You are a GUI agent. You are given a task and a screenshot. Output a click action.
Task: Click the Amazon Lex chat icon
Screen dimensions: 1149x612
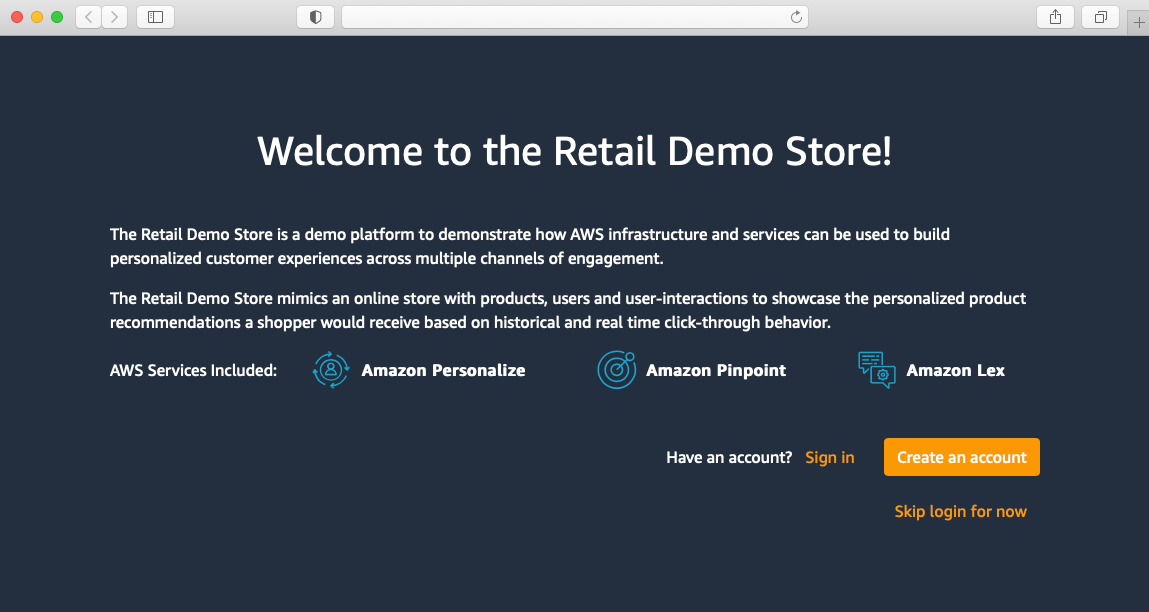pyautogui.click(x=876, y=369)
